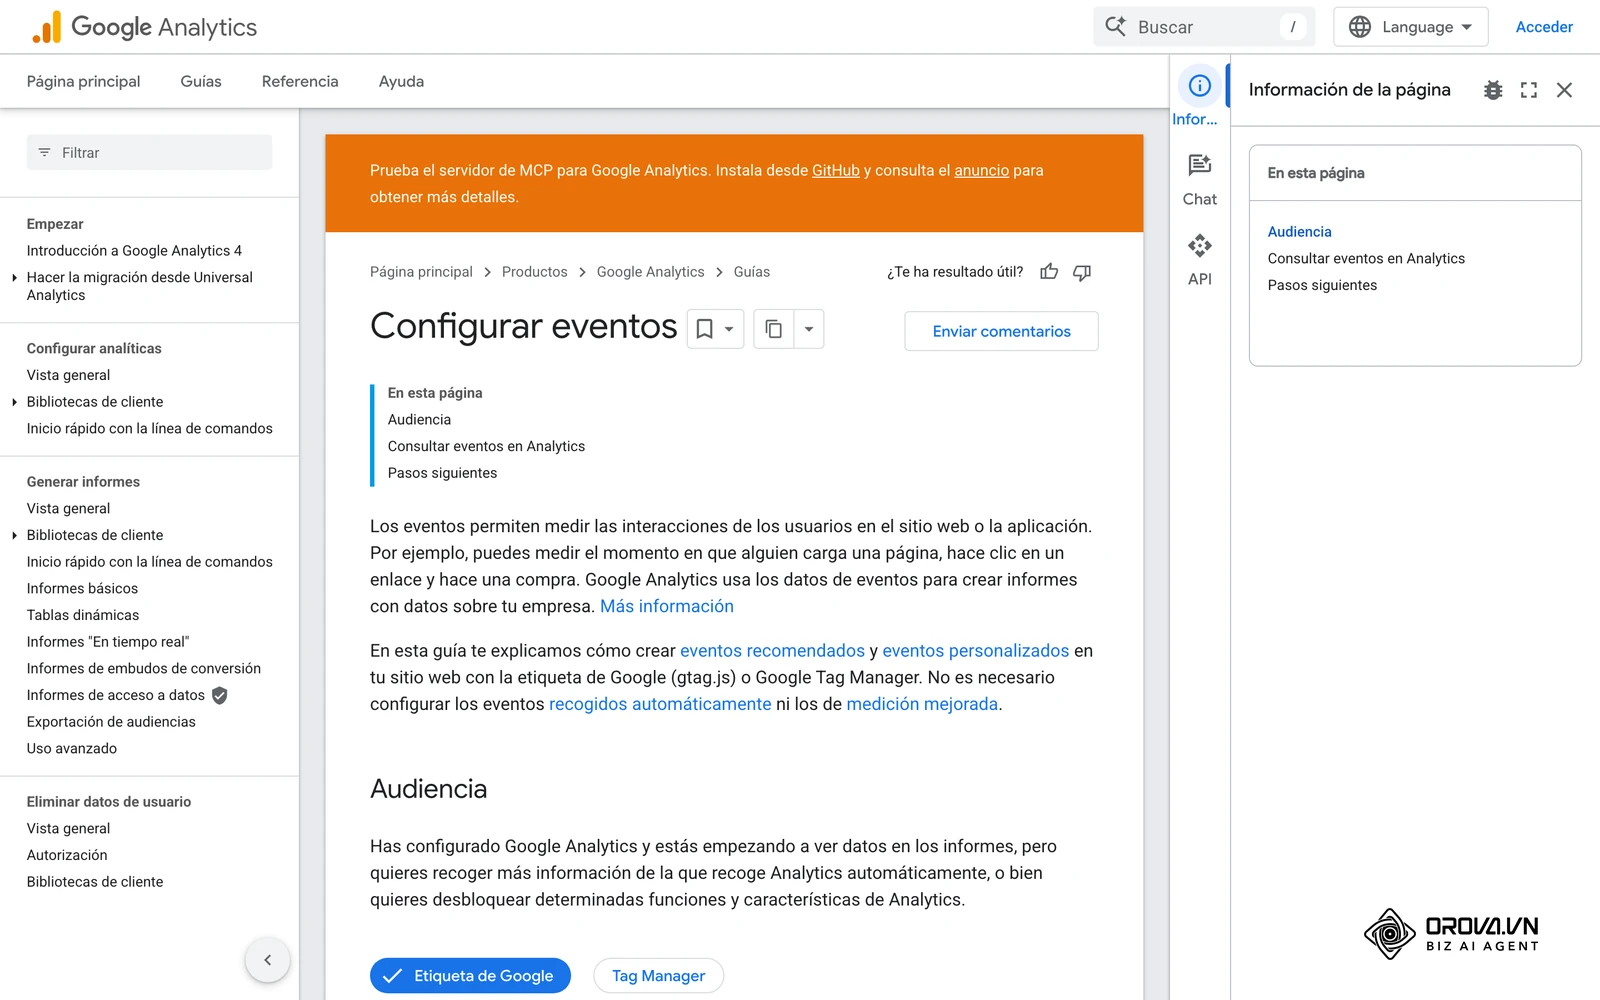Open the GitHub link in the banner
Screen dimensions: 1600x1000
[836, 171]
